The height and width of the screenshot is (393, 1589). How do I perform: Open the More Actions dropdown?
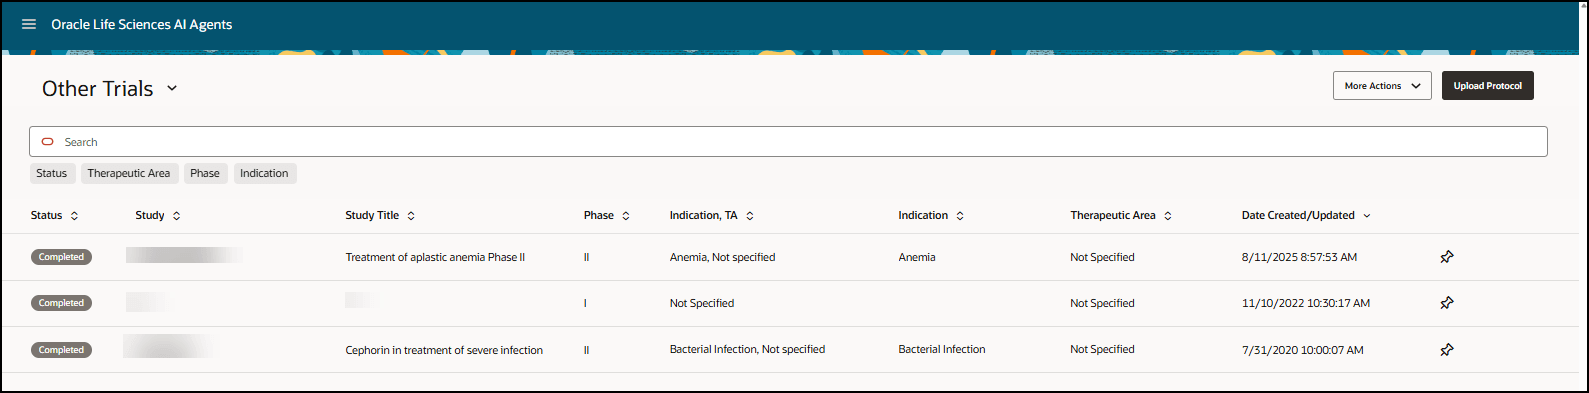tap(1382, 86)
